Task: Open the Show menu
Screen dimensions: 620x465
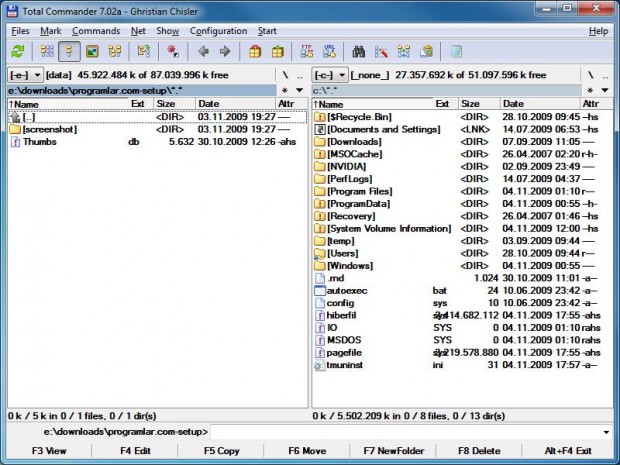Action: tap(168, 31)
